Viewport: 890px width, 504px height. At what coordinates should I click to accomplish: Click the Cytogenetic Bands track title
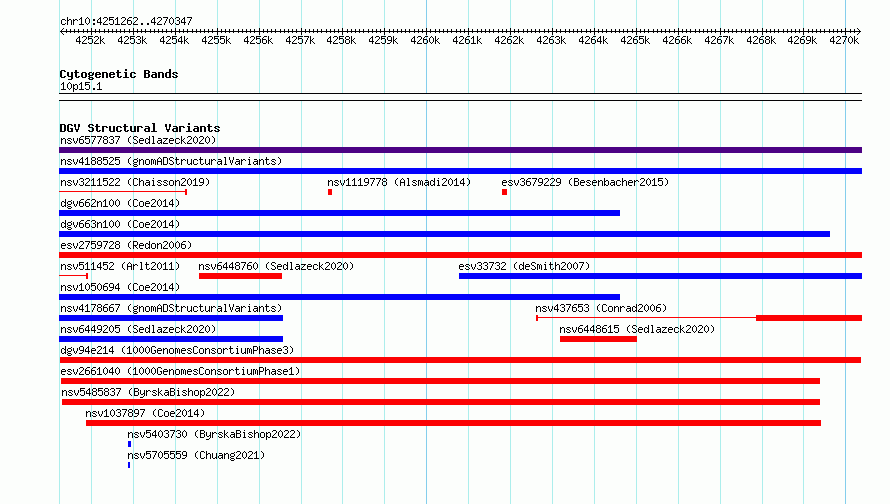pyautogui.click(x=119, y=74)
